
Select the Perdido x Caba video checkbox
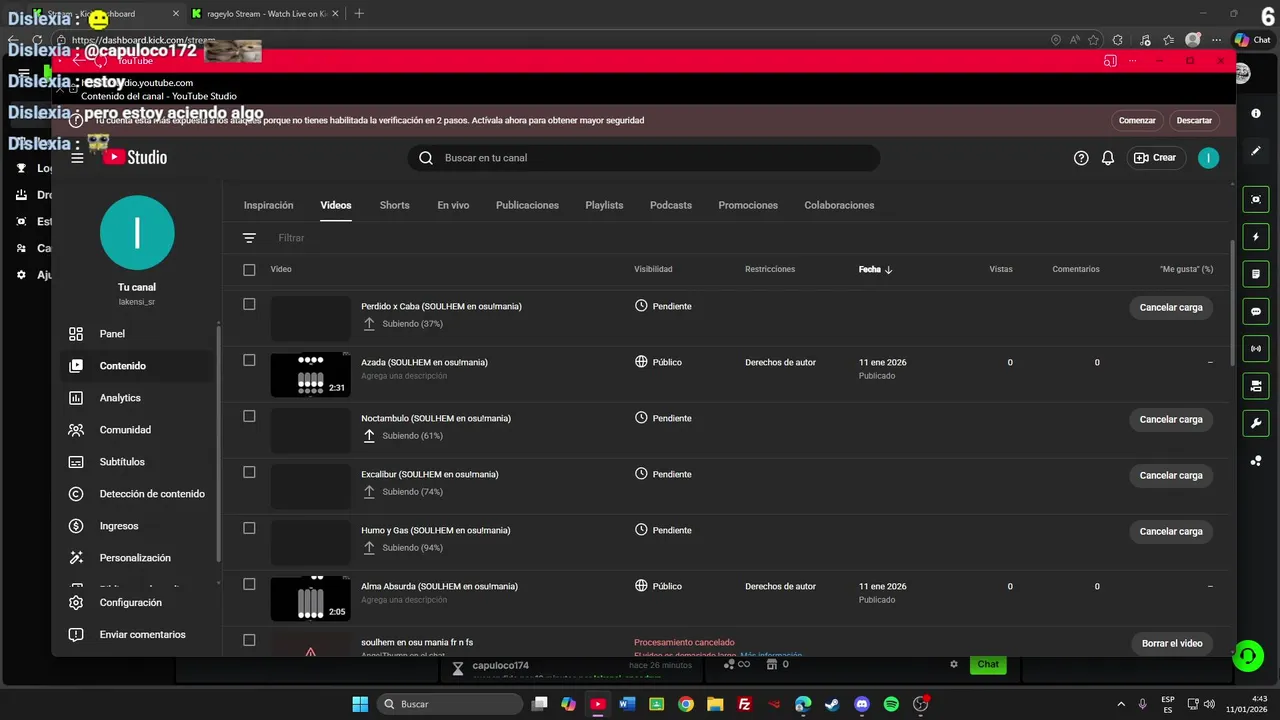(249, 304)
